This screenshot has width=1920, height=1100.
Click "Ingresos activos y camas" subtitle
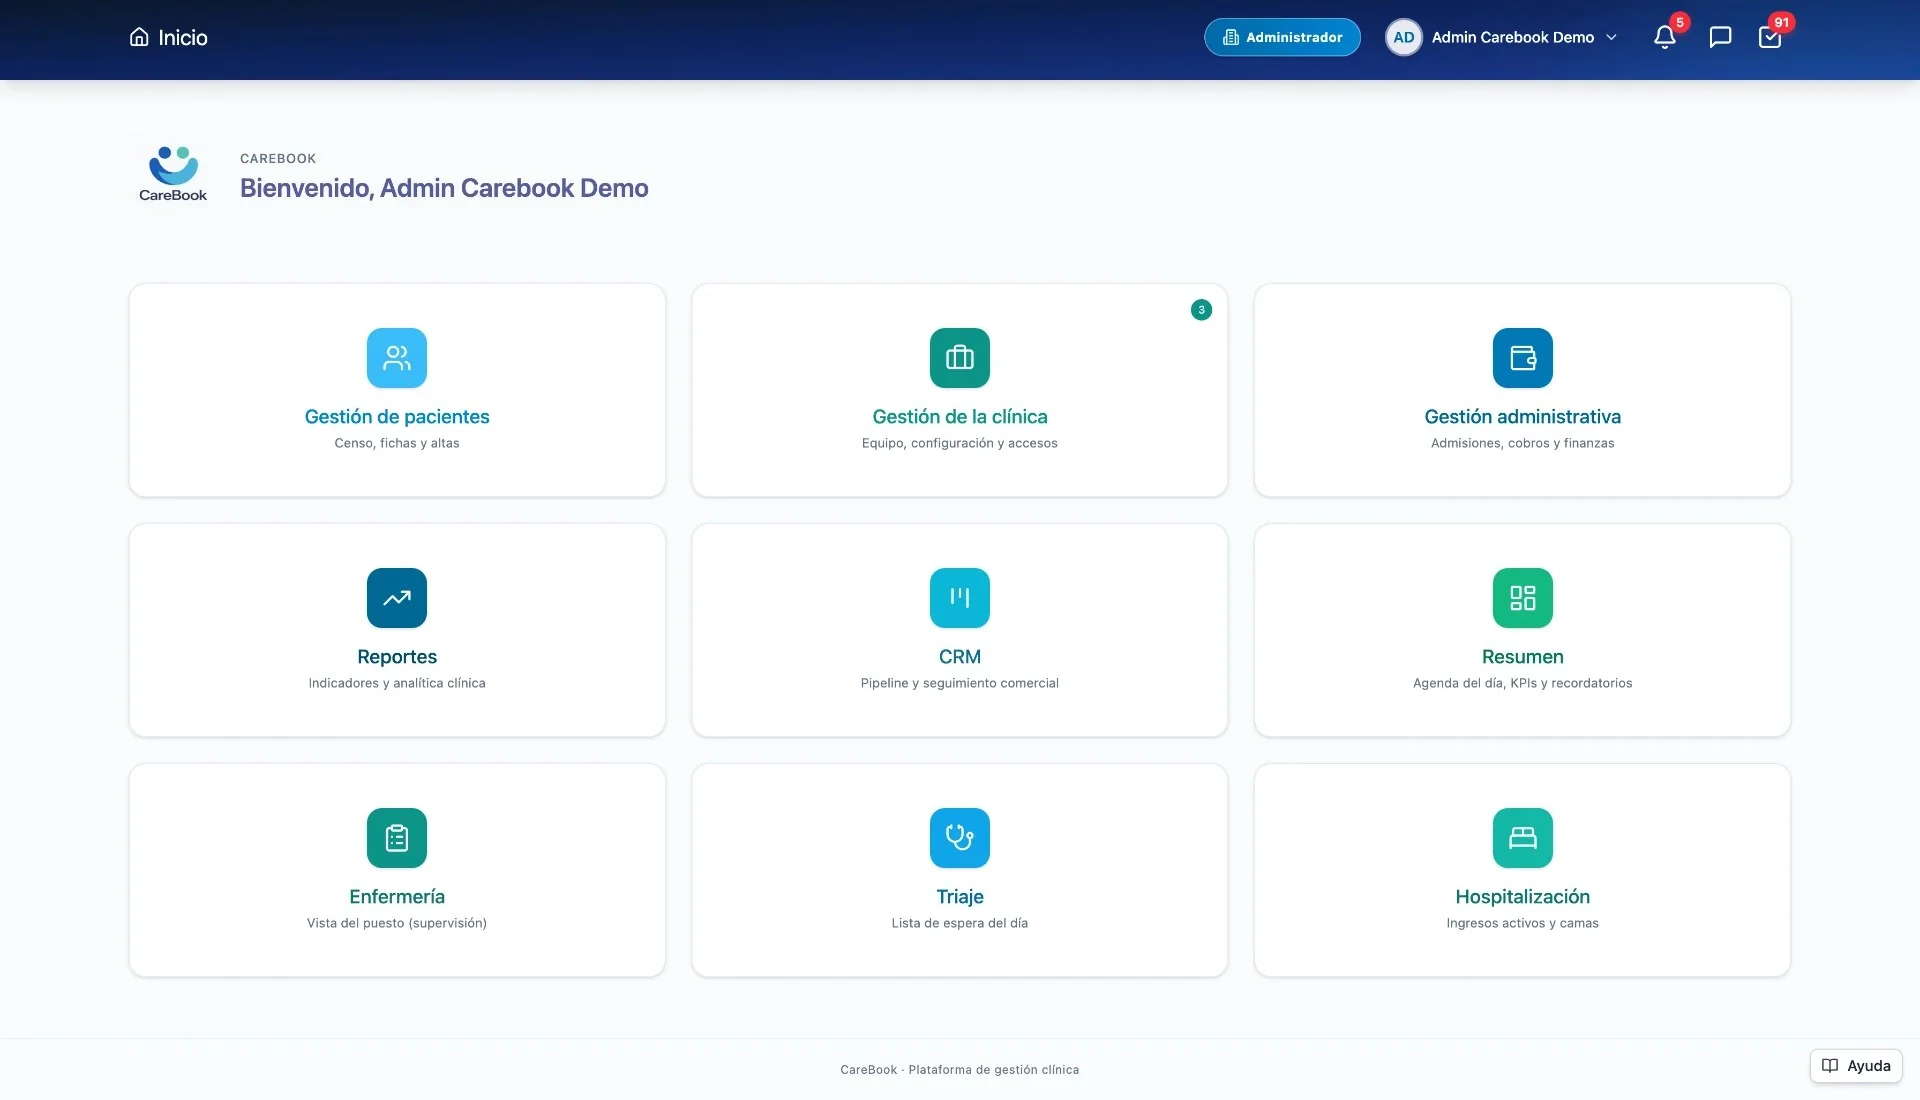1523,923
